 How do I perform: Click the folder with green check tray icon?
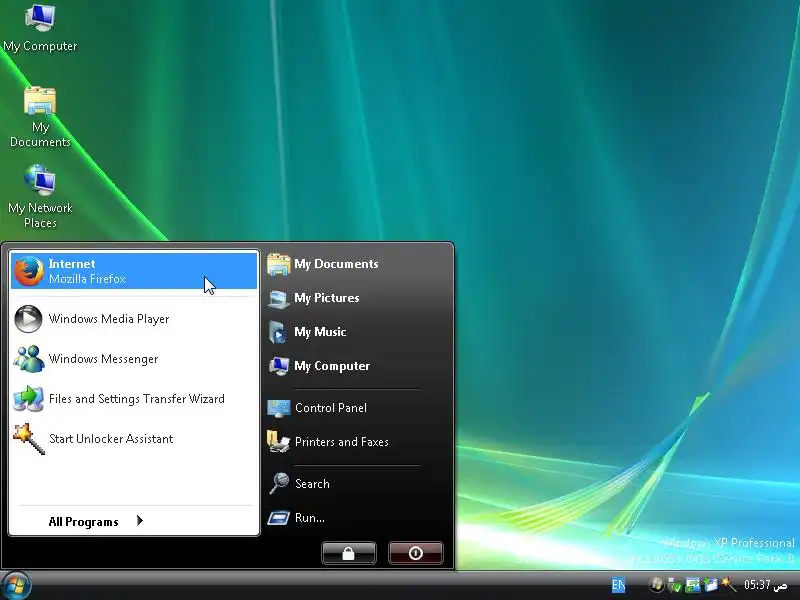coord(711,585)
